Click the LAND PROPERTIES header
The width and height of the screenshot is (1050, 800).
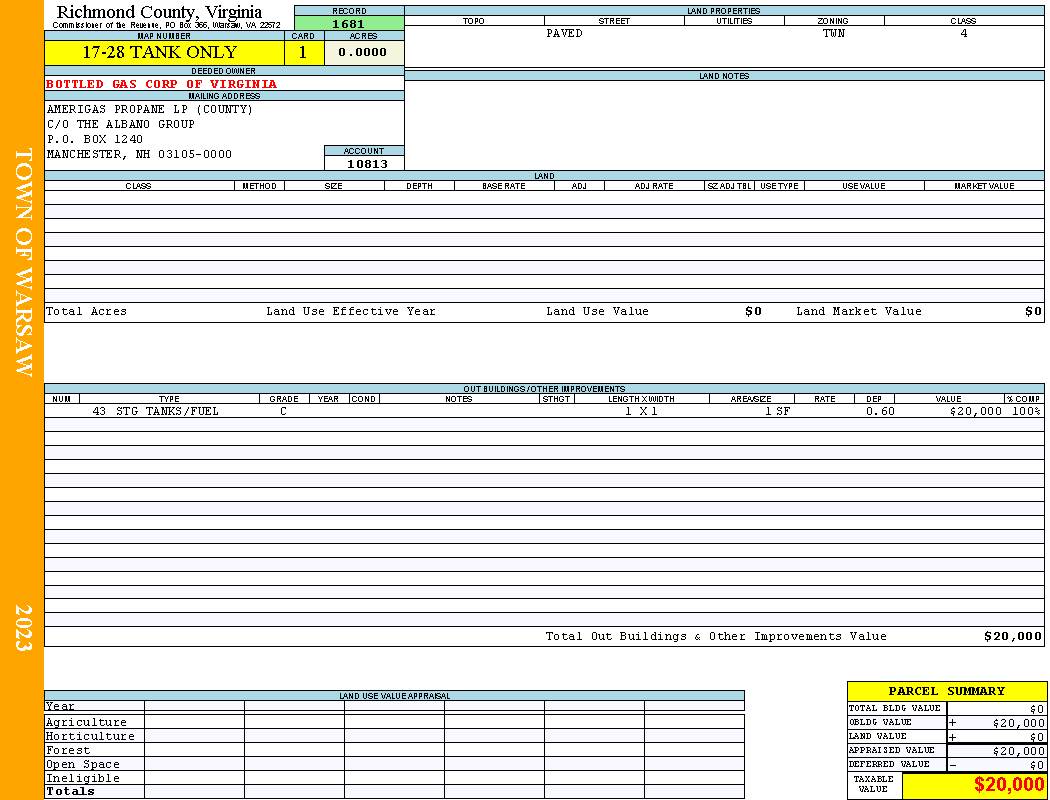[x=724, y=11]
